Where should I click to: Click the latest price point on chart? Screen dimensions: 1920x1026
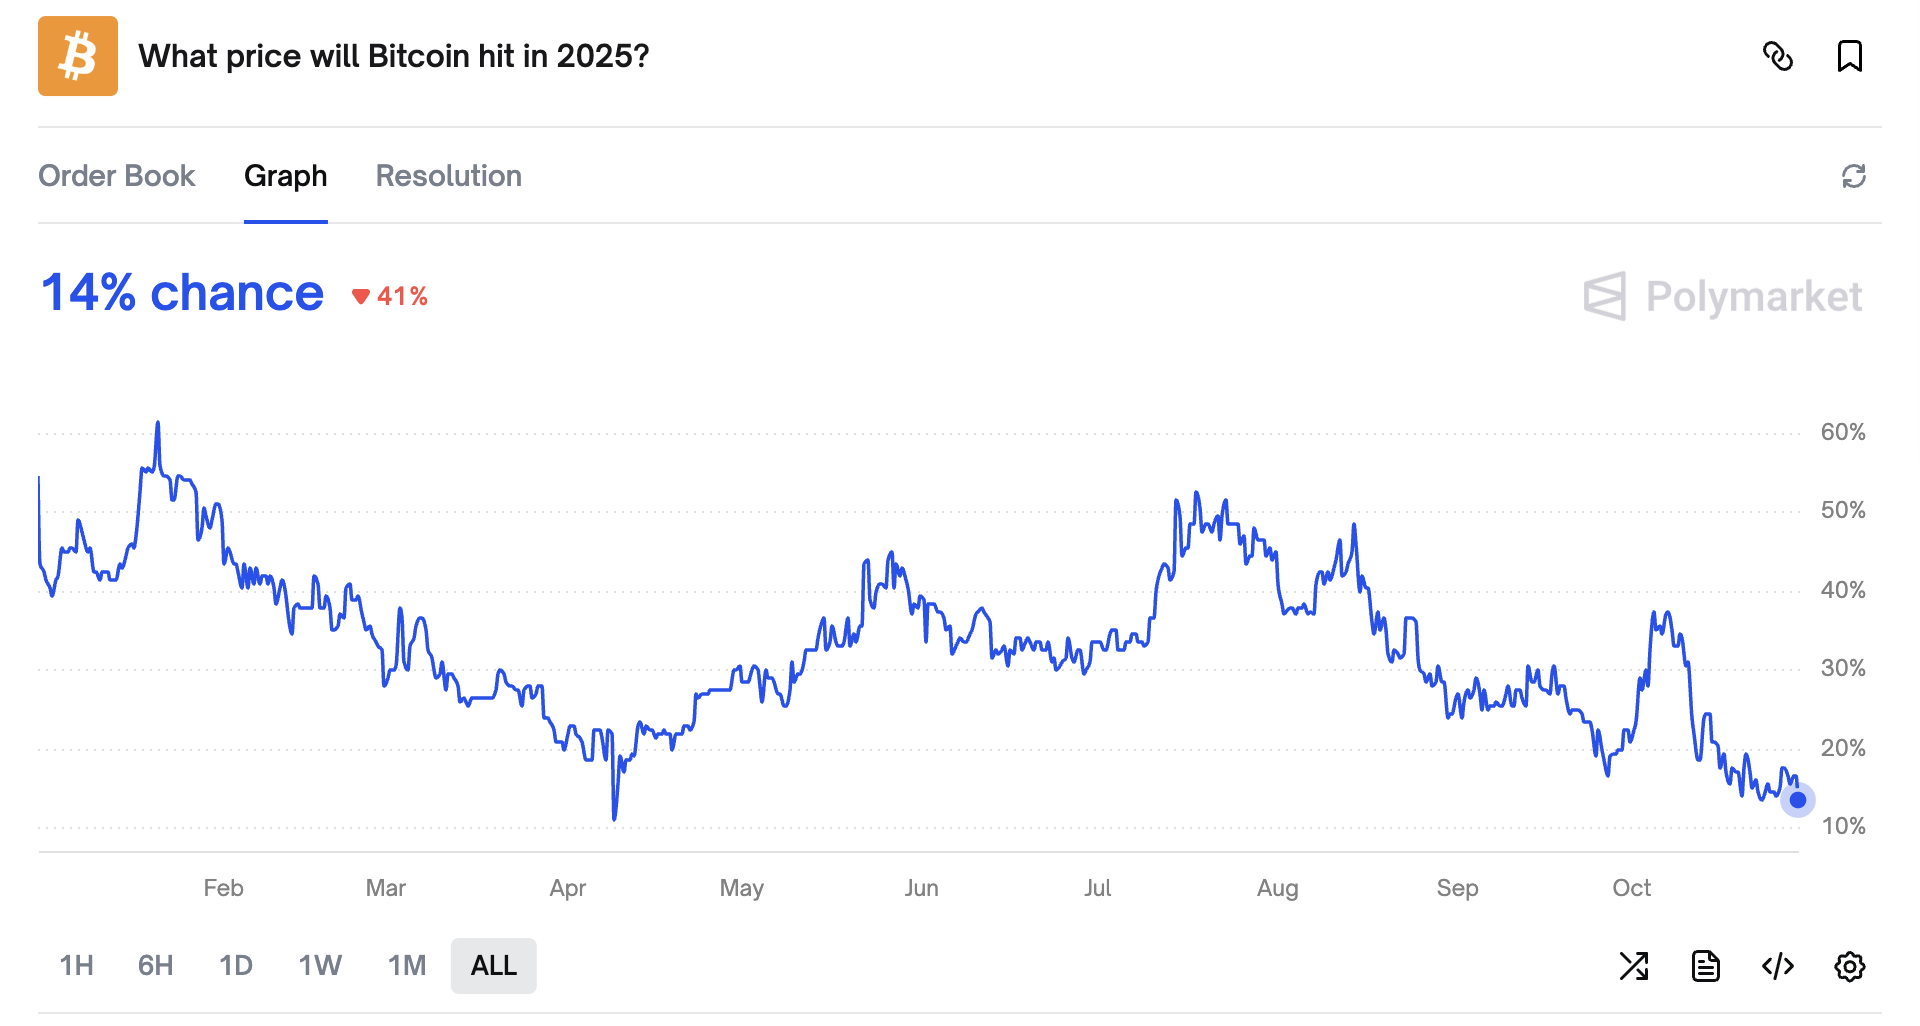click(x=1796, y=800)
